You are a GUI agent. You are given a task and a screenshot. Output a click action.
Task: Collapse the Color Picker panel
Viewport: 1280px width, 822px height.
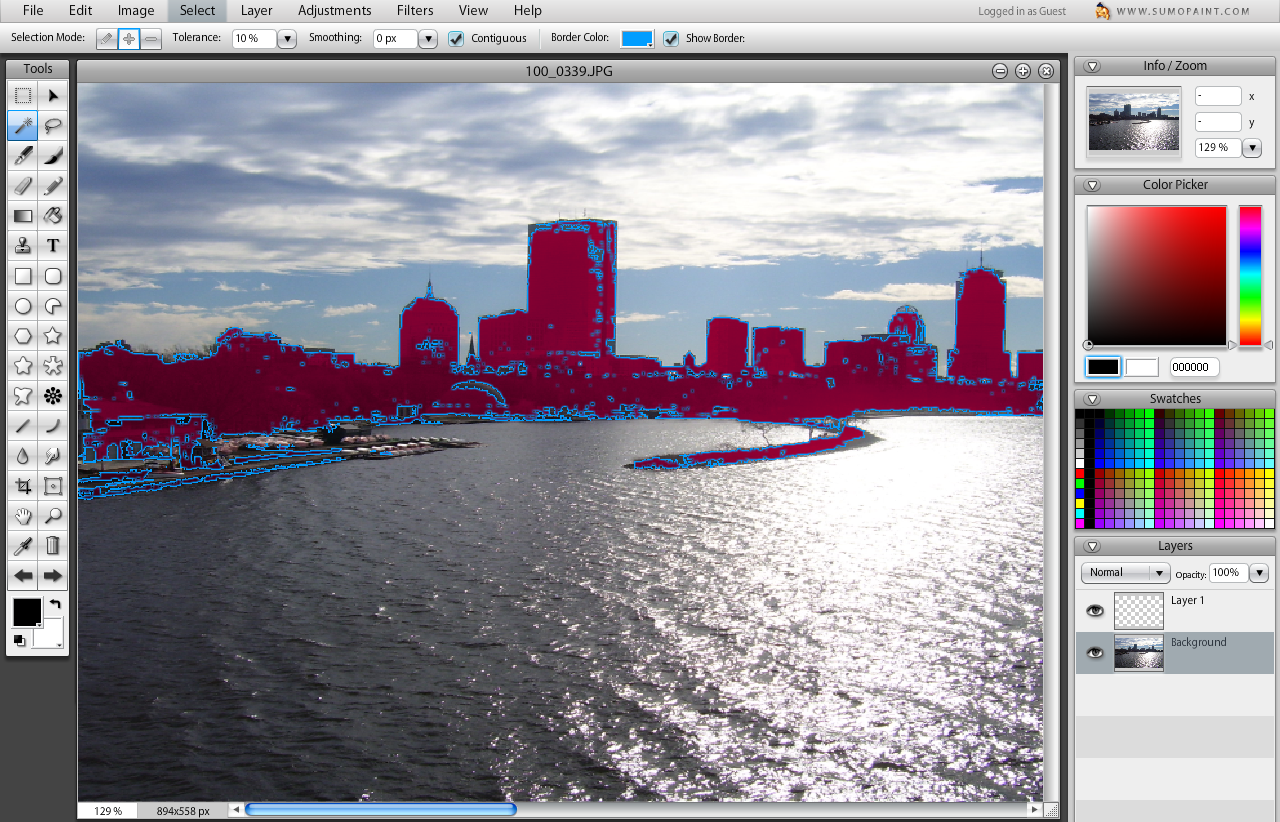[1092, 185]
